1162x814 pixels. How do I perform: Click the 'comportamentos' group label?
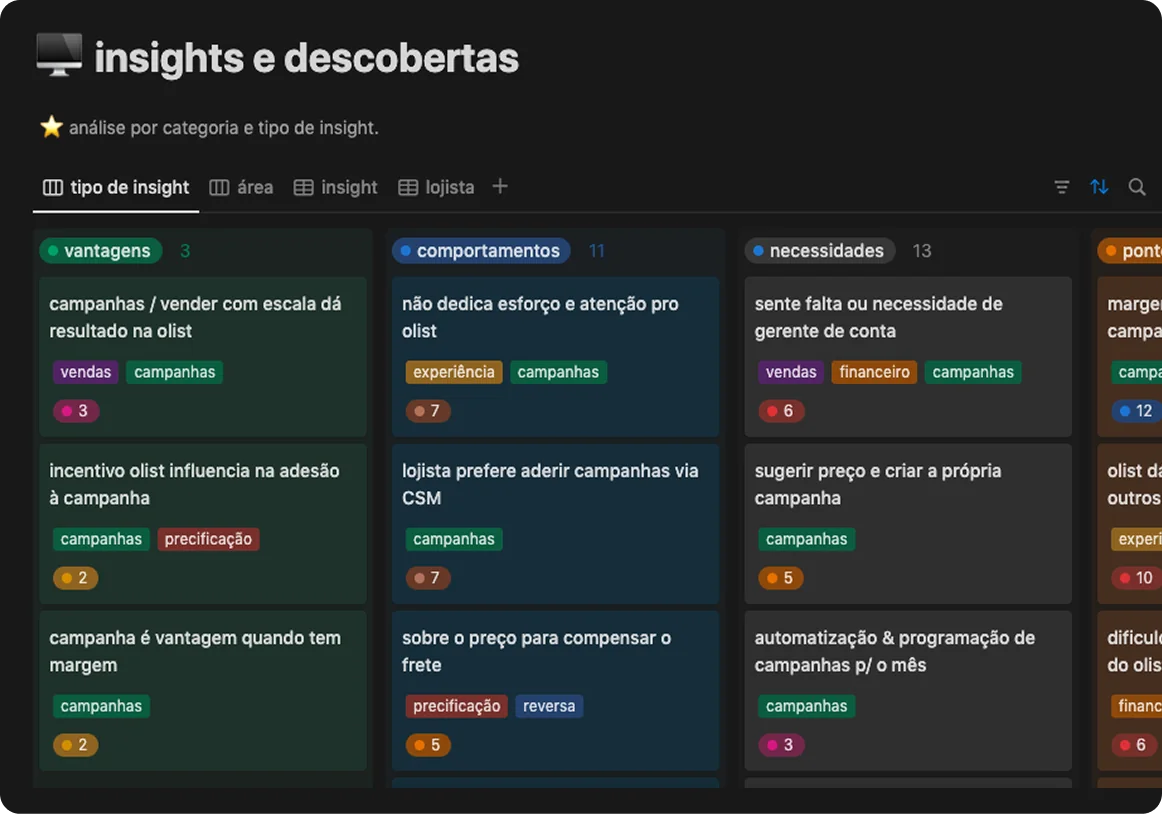[x=481, y=251]
